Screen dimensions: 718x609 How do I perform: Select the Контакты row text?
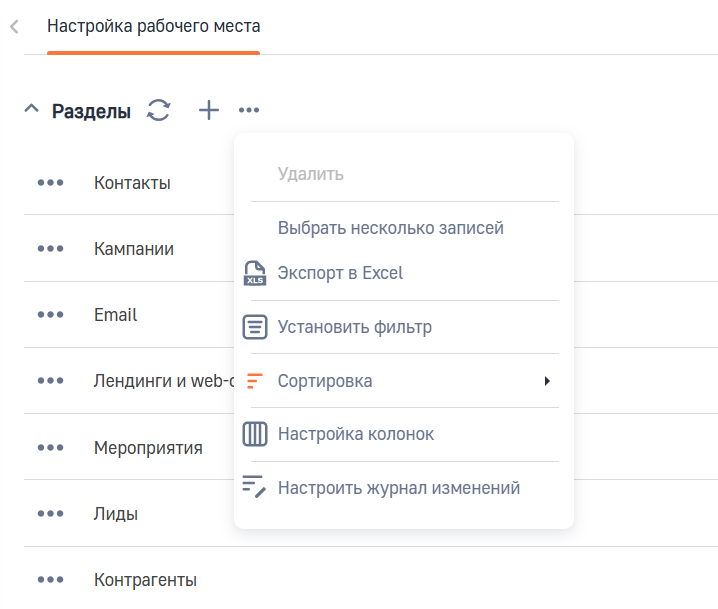(132, 183)
